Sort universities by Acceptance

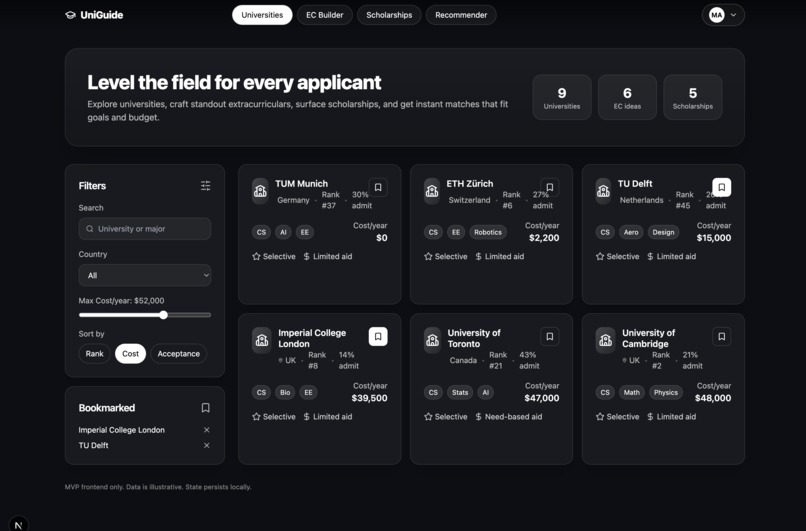[178, 354]
